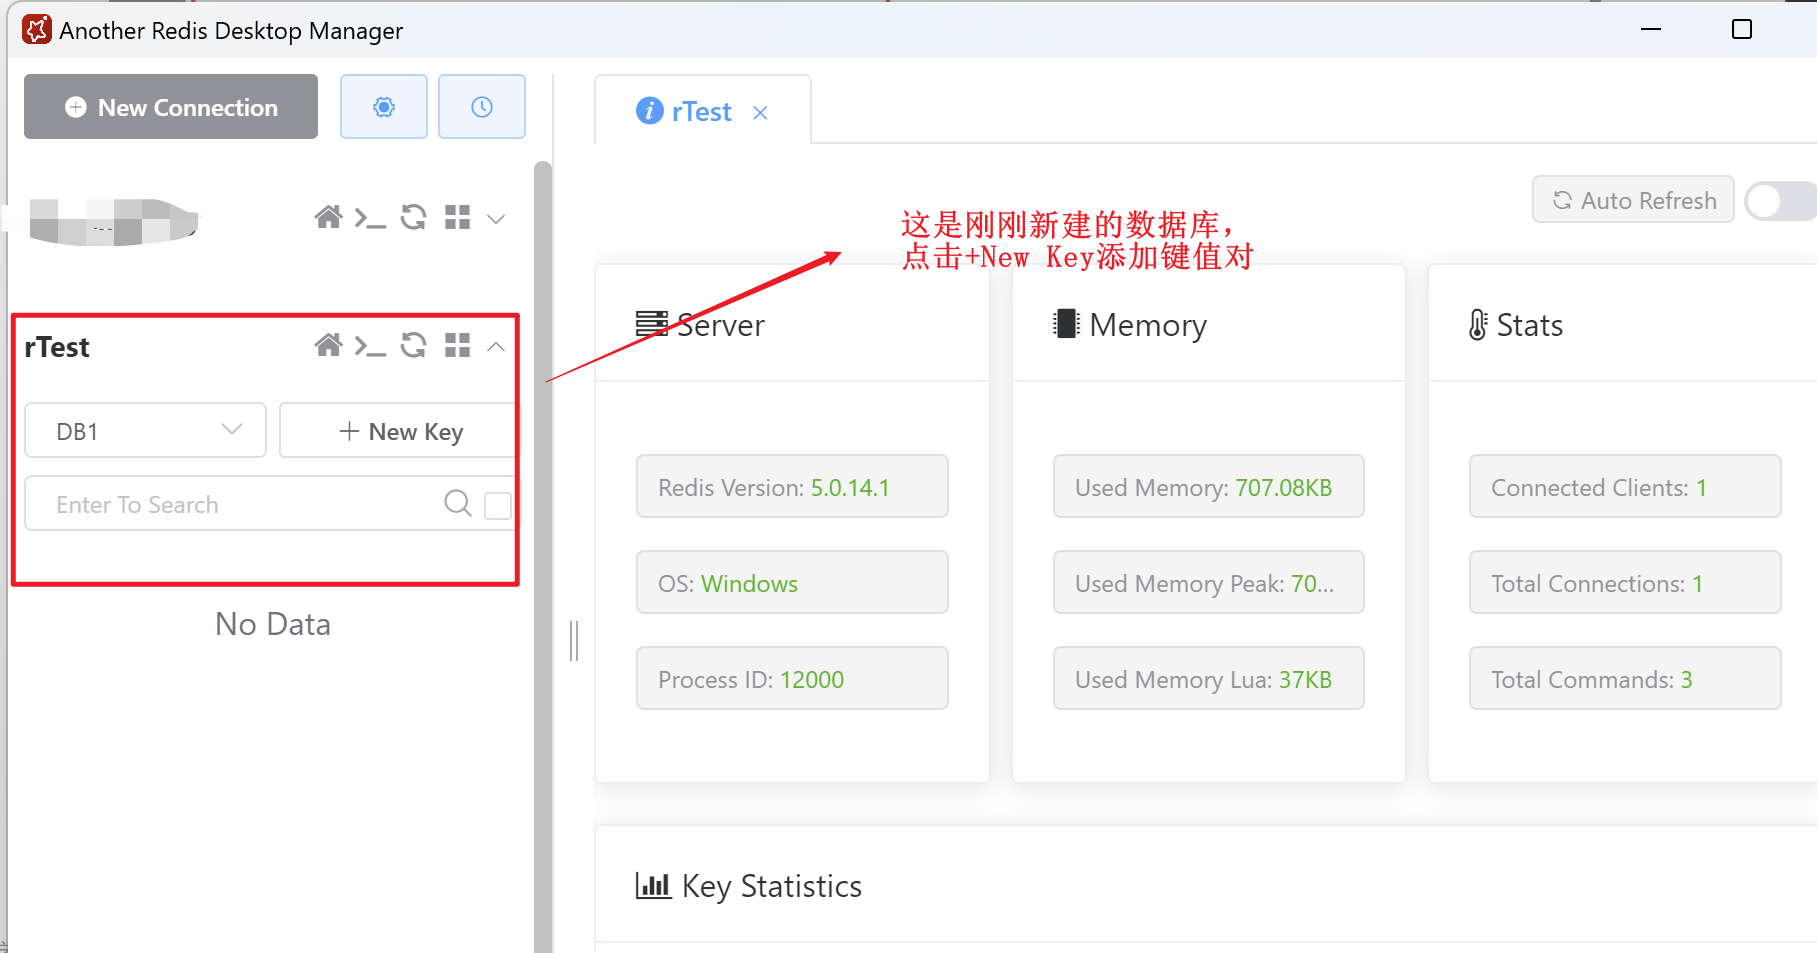Click the Total Connections: 1 tag
The image size is (1817, 953).
tap(1625, 583)
